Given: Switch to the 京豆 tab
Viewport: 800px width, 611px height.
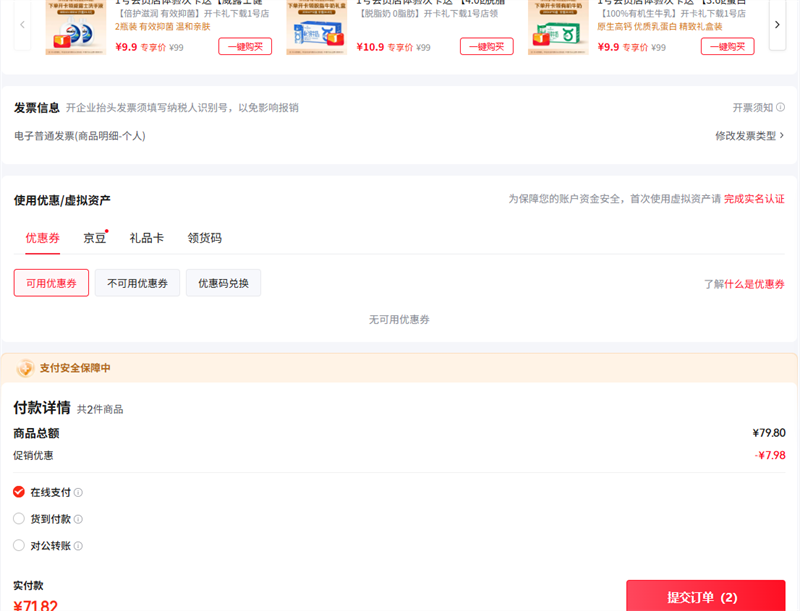Looking at the screenshot, I should click(x=95, y=238).
